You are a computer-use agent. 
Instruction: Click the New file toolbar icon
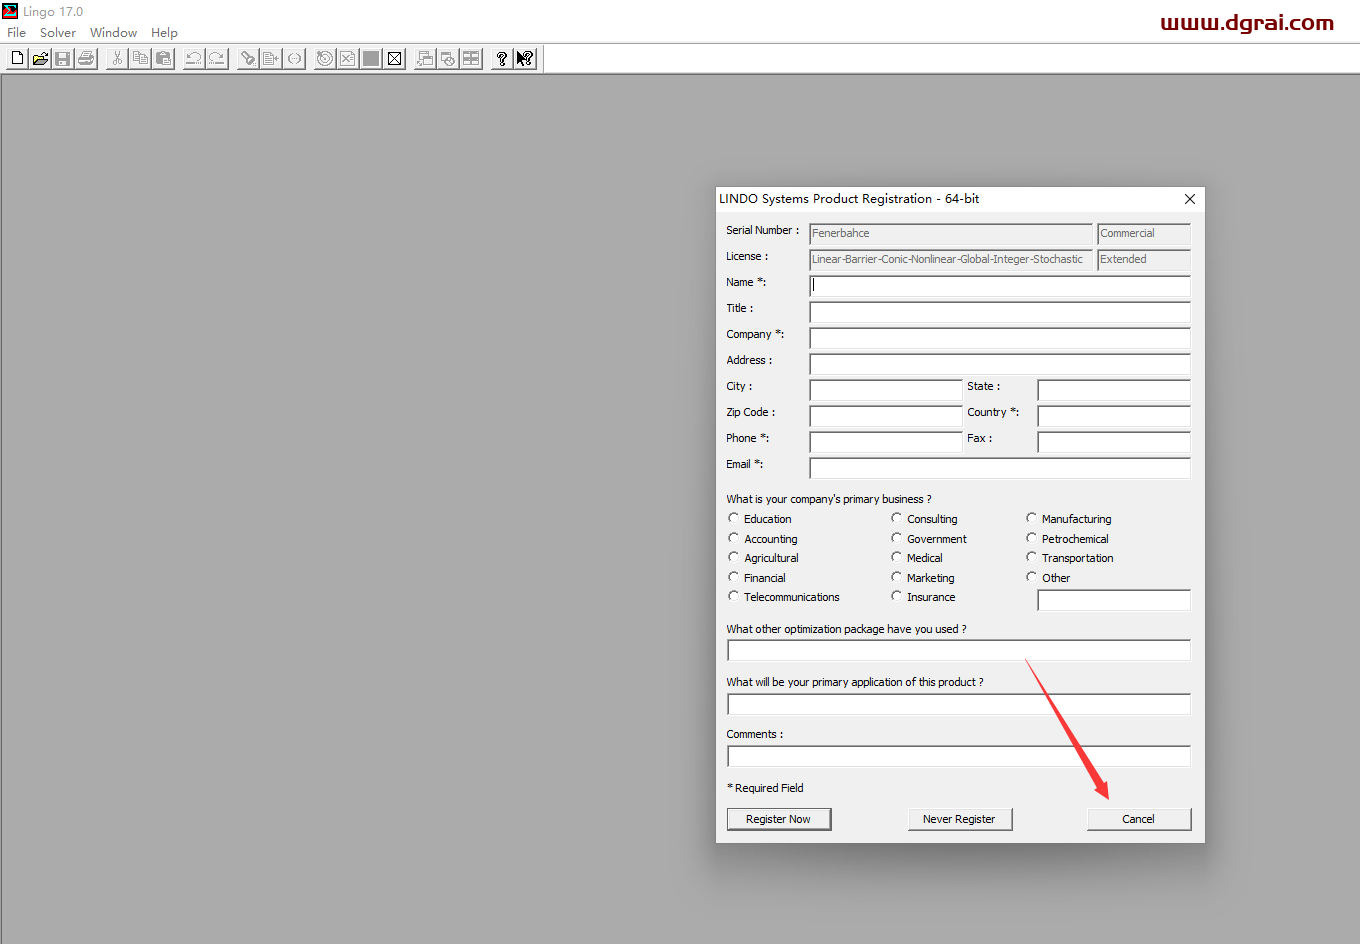17,59
